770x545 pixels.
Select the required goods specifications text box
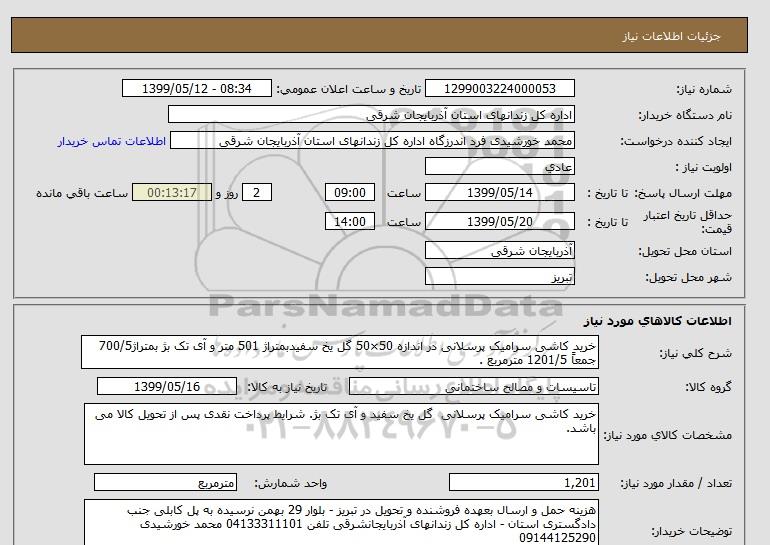click(x=341, y=434)
